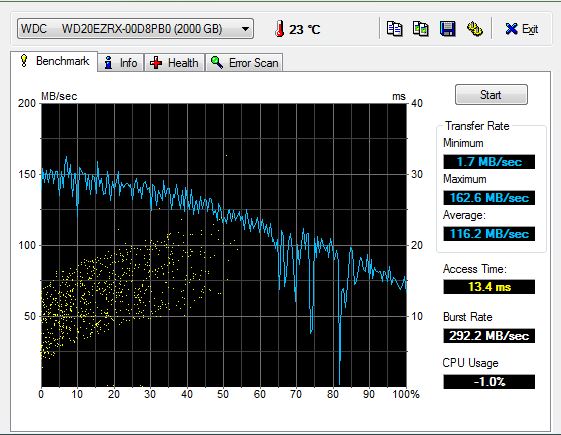Click the red cross Health icon
The width and height of the screenshot is (561, 435).
click(x=156, y=63)
